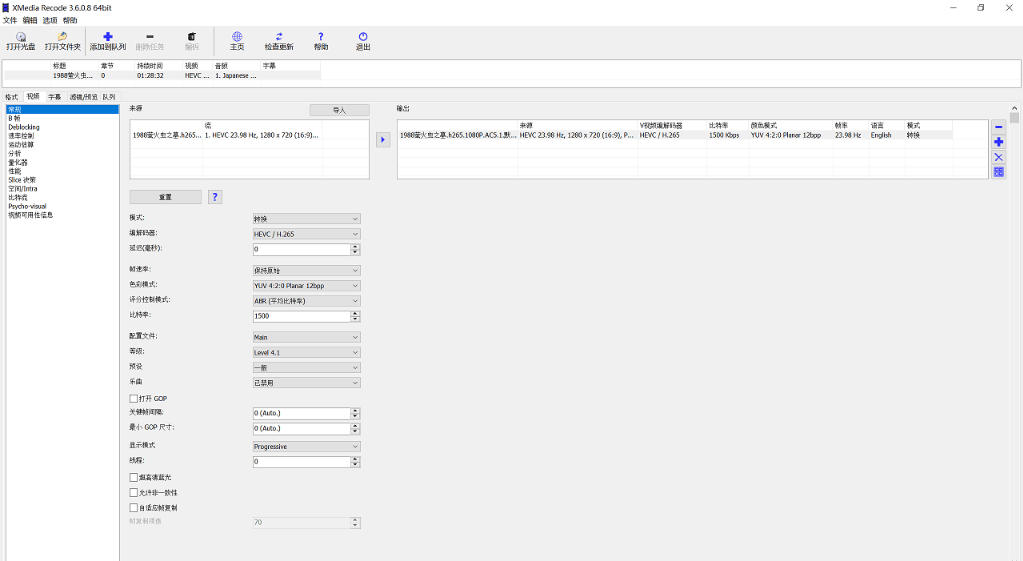Click the Help (帮助) question mark toolbar icon

[x=320, y=37]
